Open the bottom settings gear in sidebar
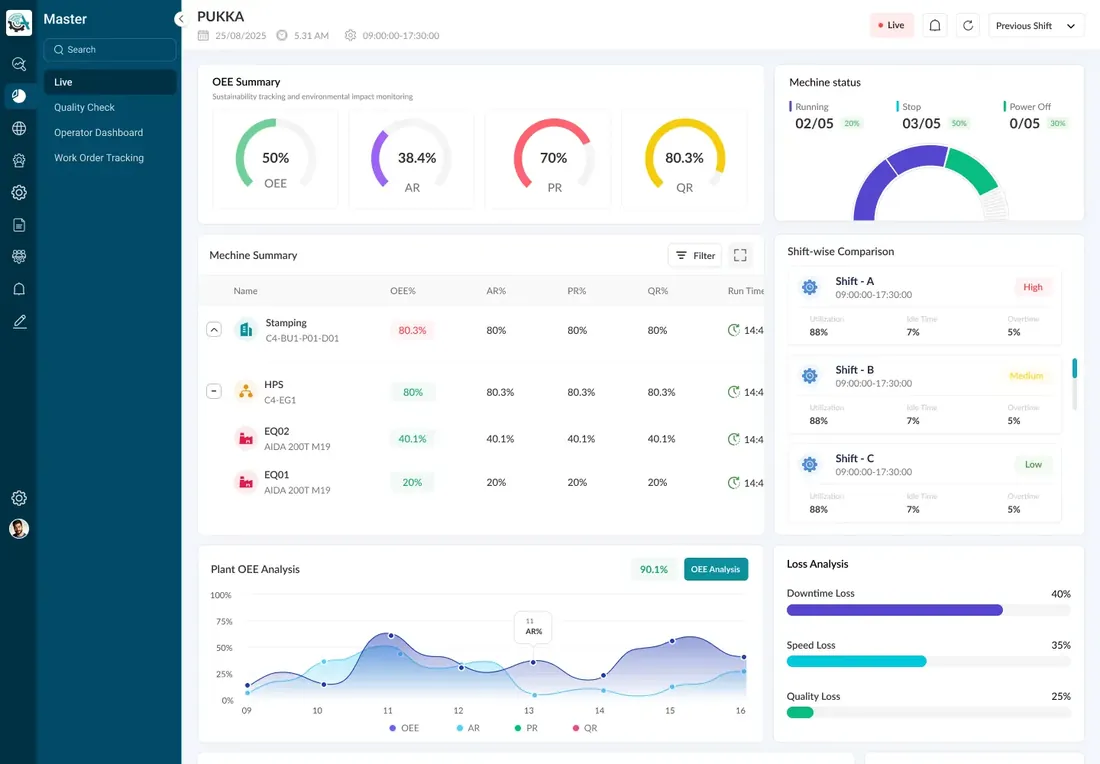 (19, 498)
